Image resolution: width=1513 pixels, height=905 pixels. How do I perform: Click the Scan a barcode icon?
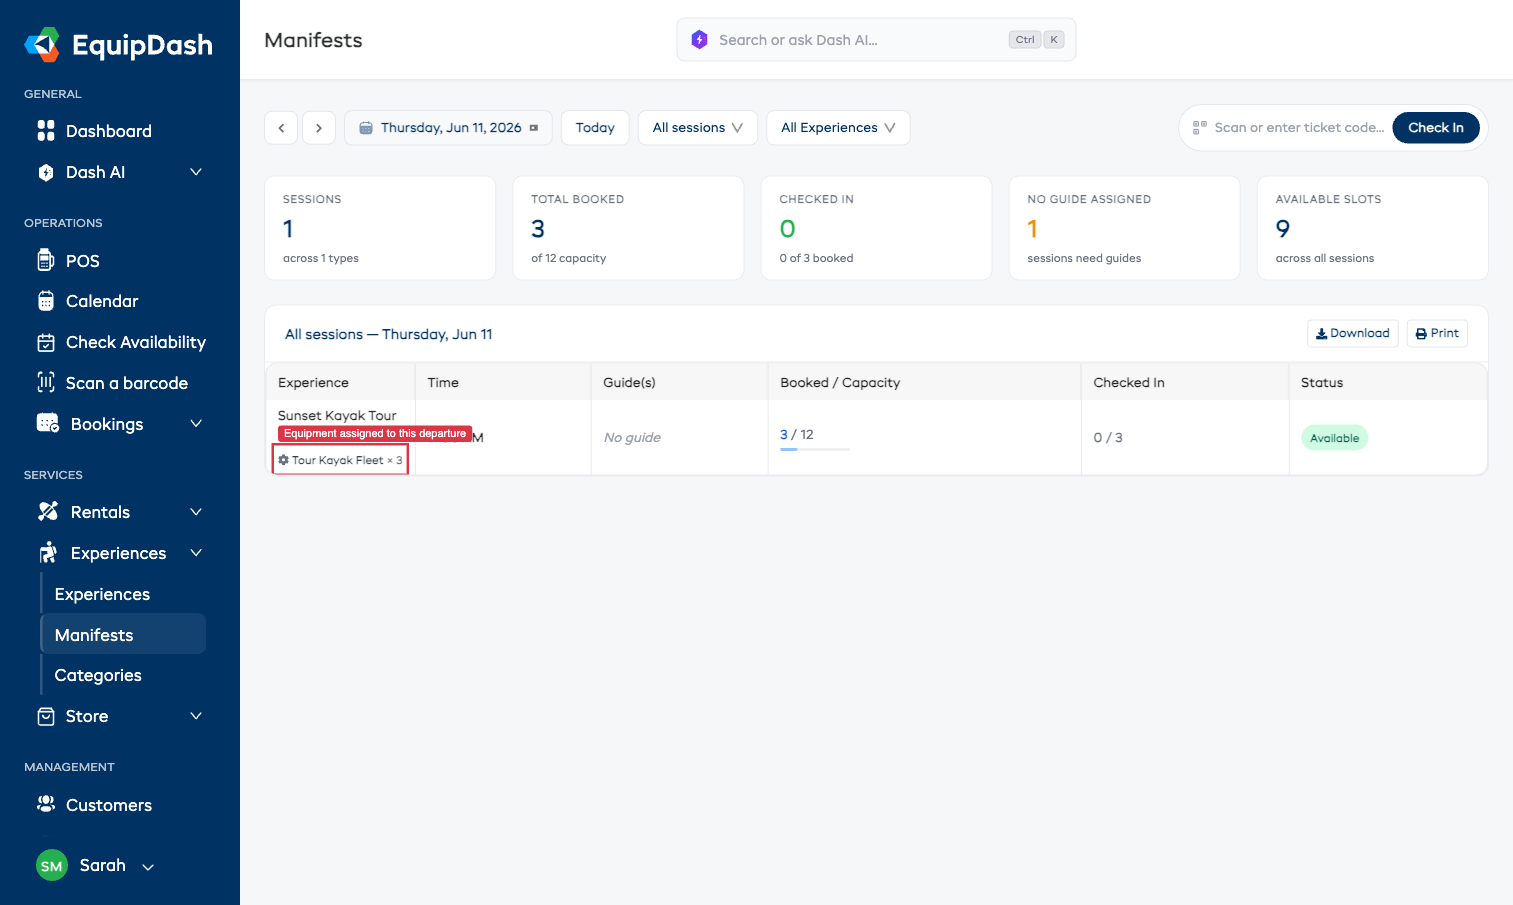(x=46, y=383)
